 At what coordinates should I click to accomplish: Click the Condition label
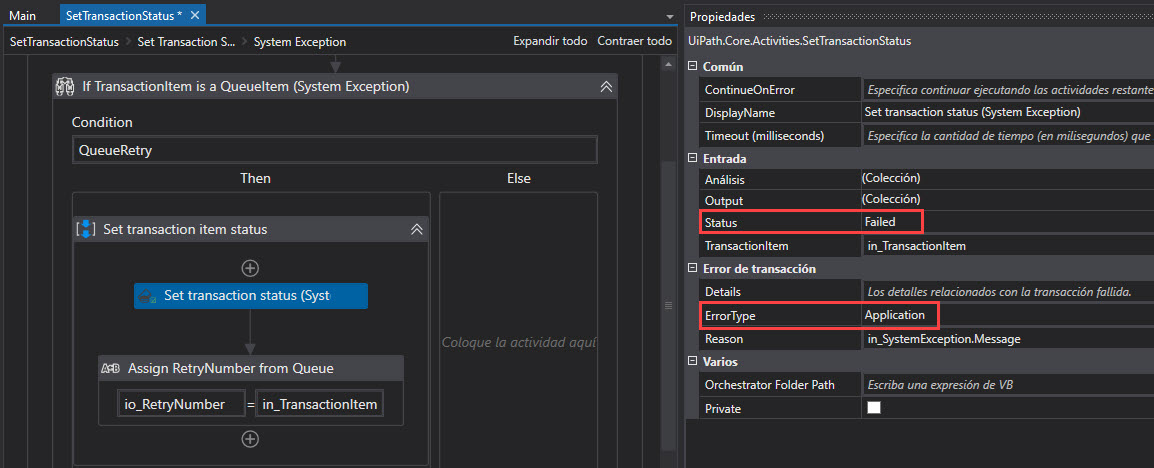click(102, 122)
